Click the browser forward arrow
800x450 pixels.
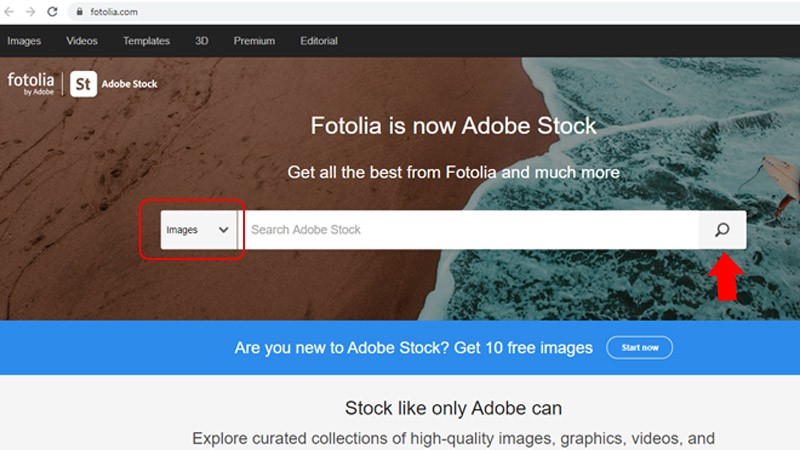[31, 11]
